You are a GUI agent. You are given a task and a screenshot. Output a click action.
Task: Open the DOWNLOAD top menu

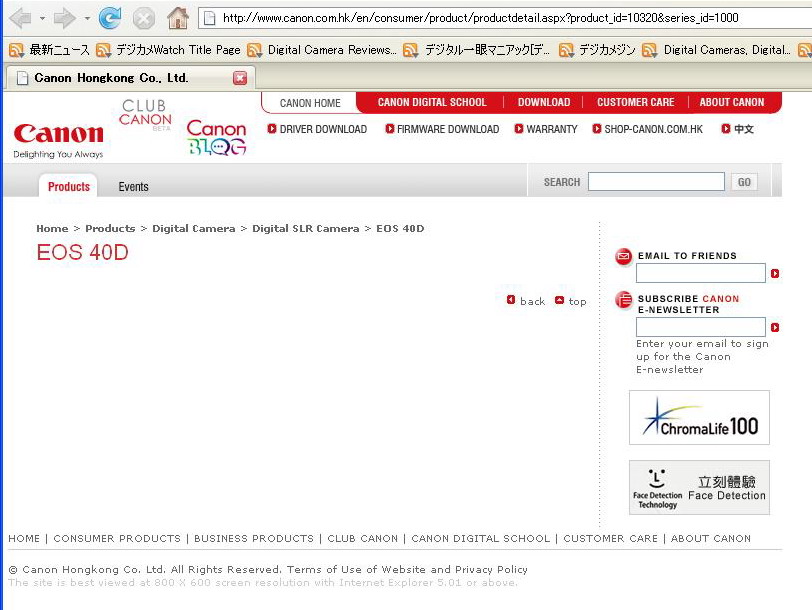544,103
